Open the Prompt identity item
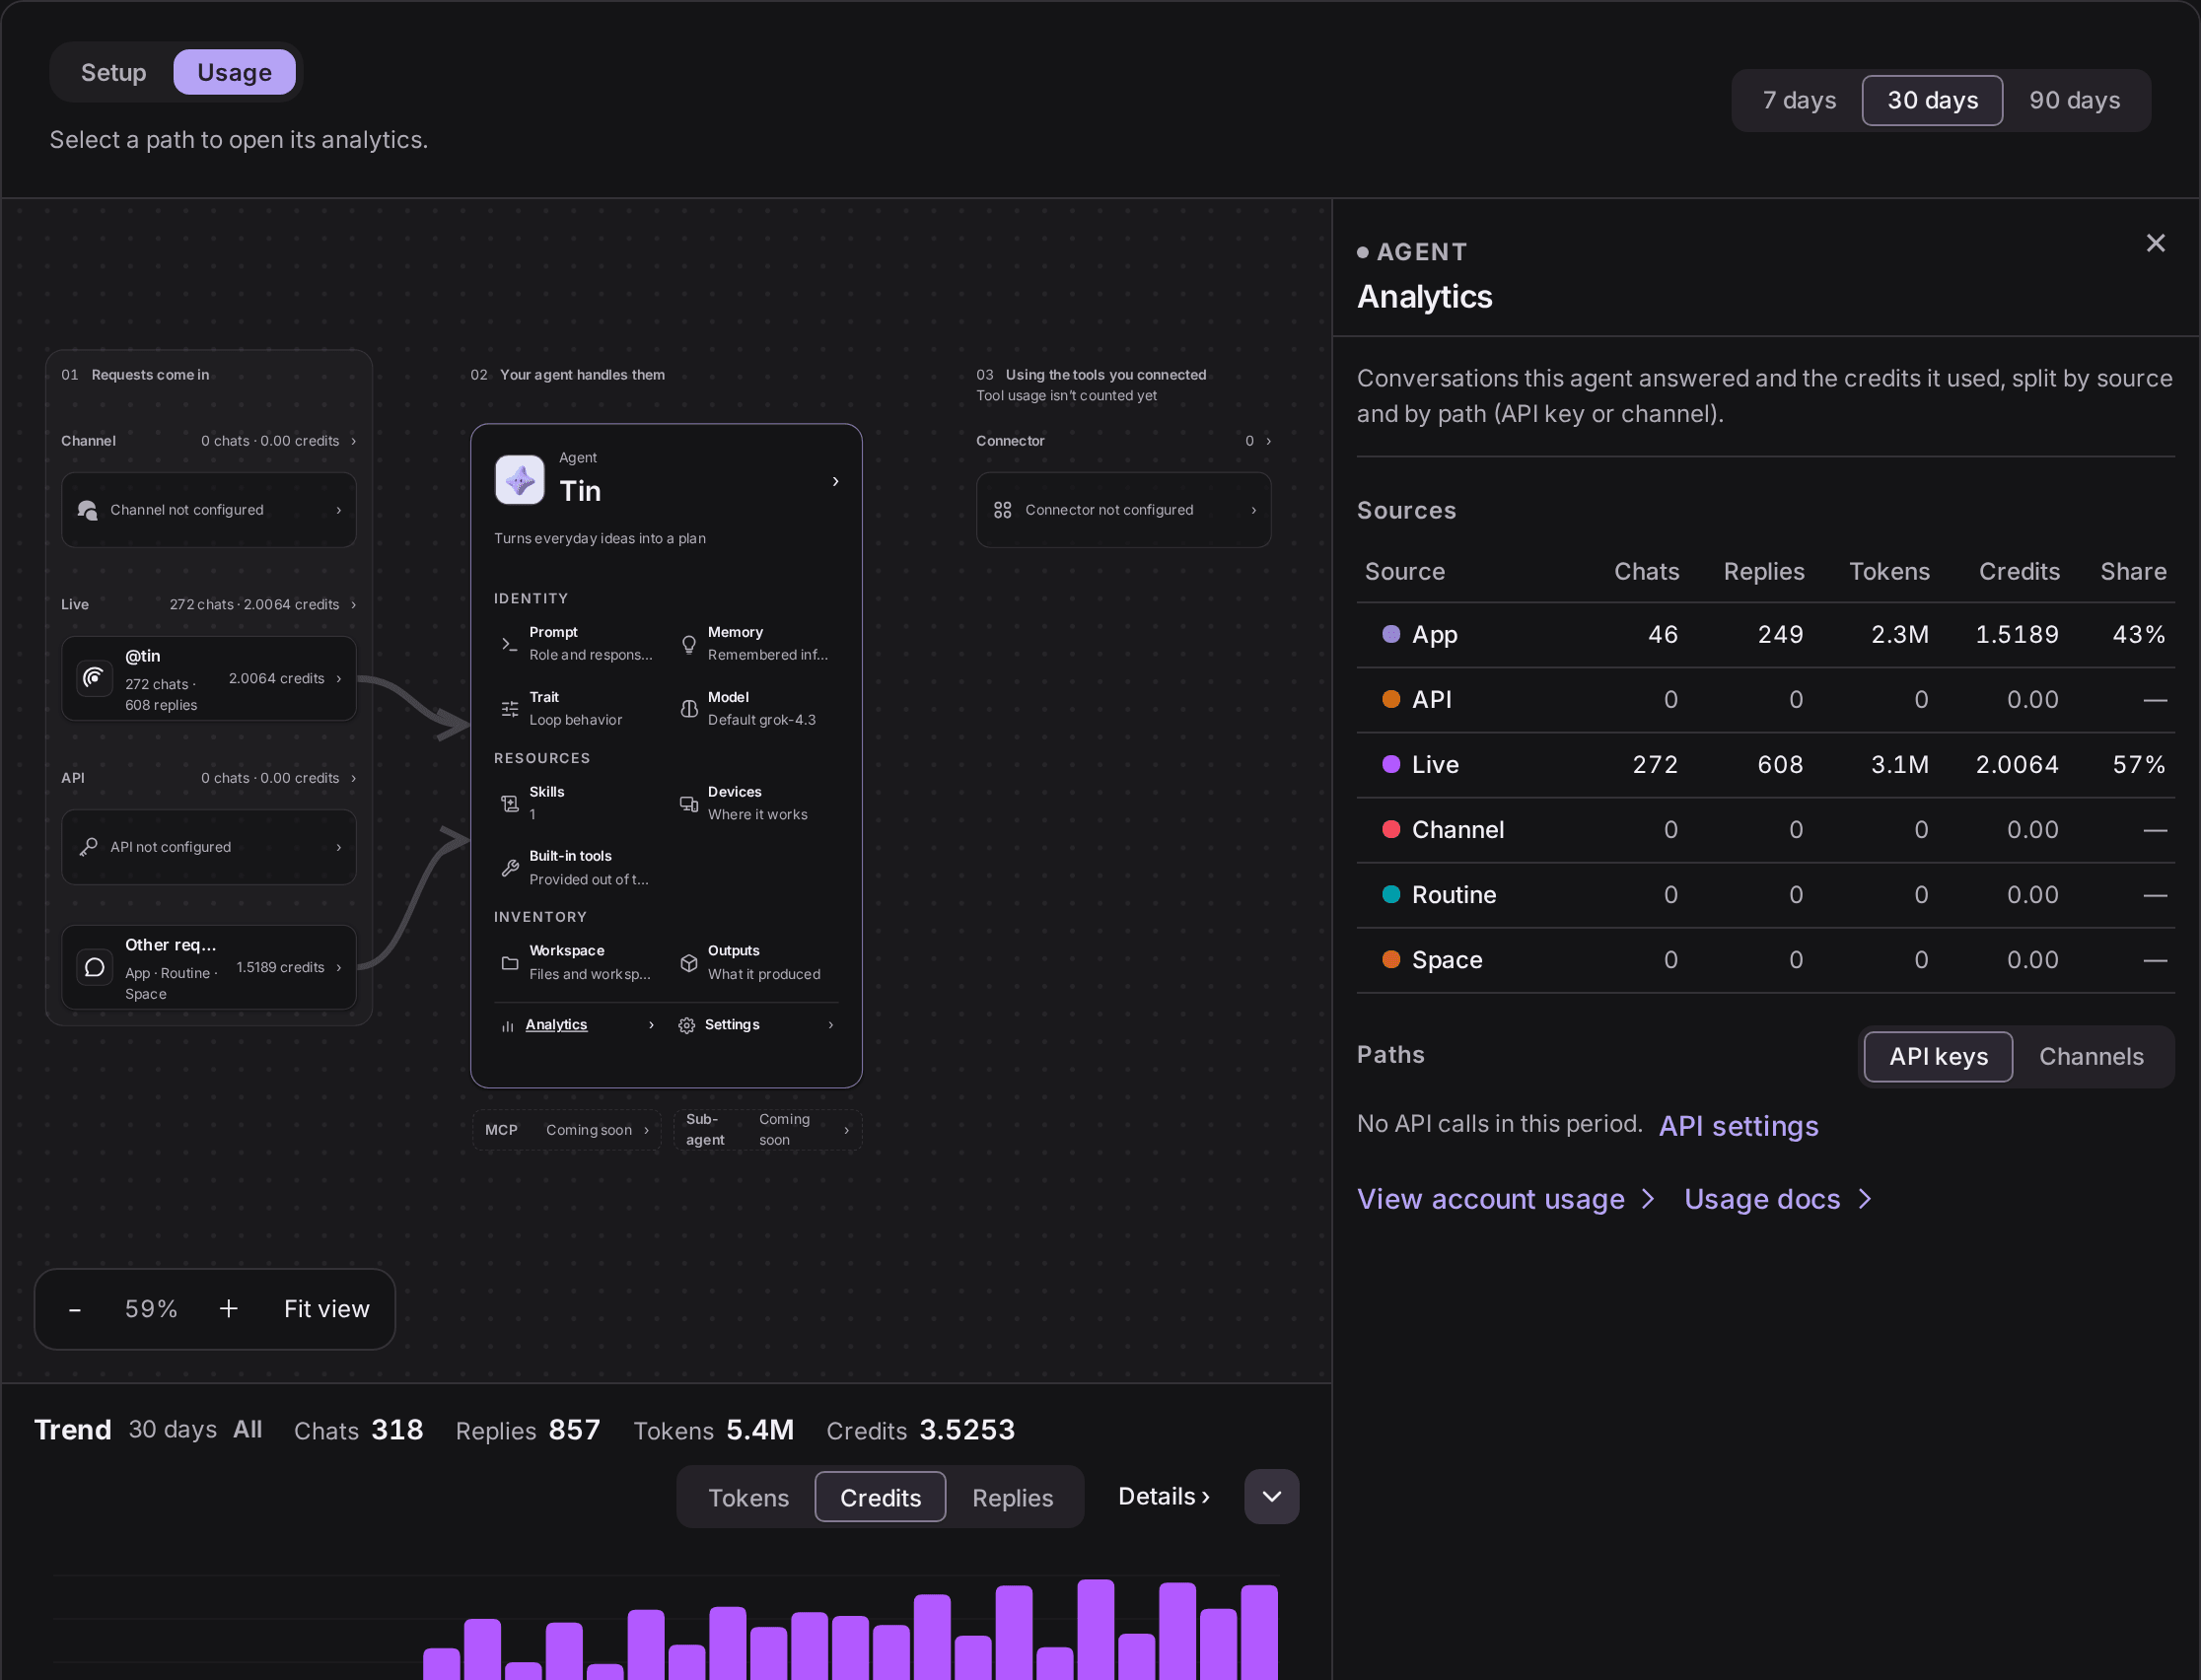 576,644
